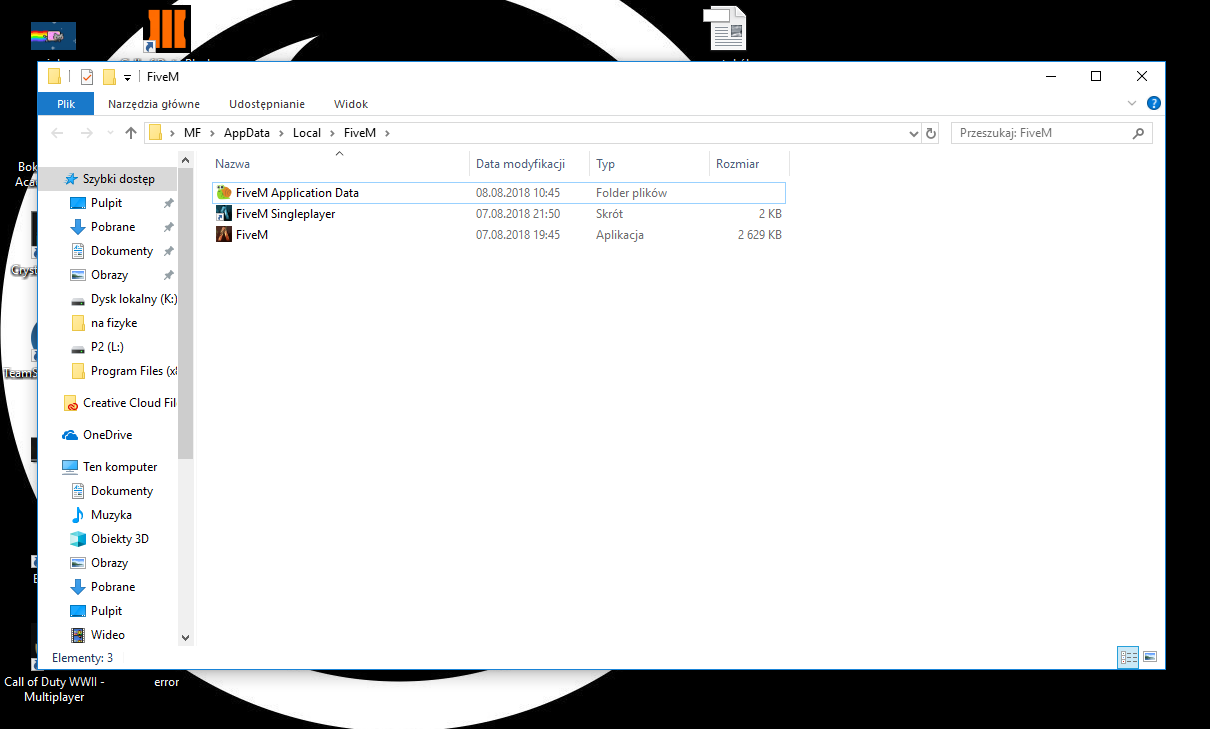Click the Local breadcrumb in address bar
Viewport: 1210px width, 729px height.
tap(307, 133)
